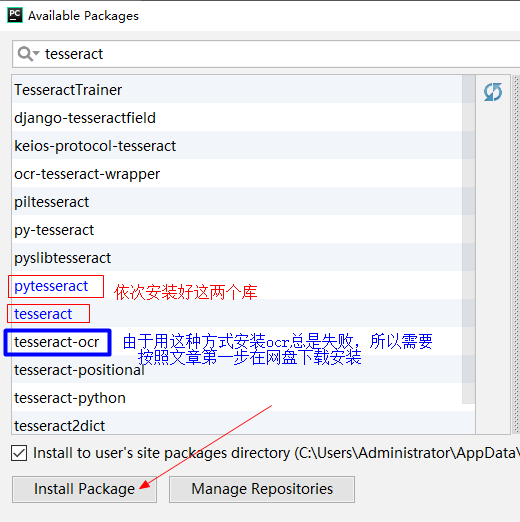
Task: Click the Install Package button
Action: click(84, 489)
